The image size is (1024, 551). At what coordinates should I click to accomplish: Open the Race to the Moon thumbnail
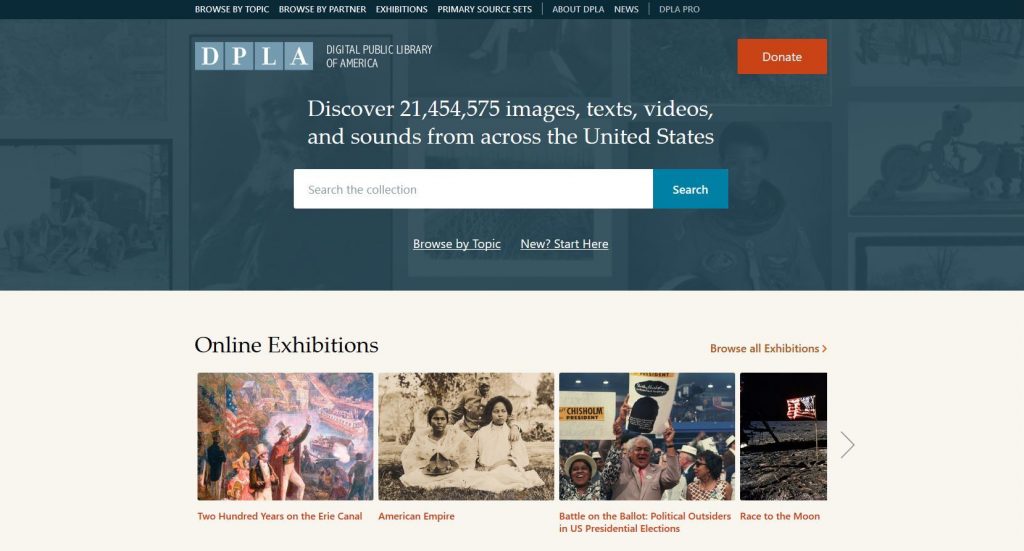coord(783,436)
